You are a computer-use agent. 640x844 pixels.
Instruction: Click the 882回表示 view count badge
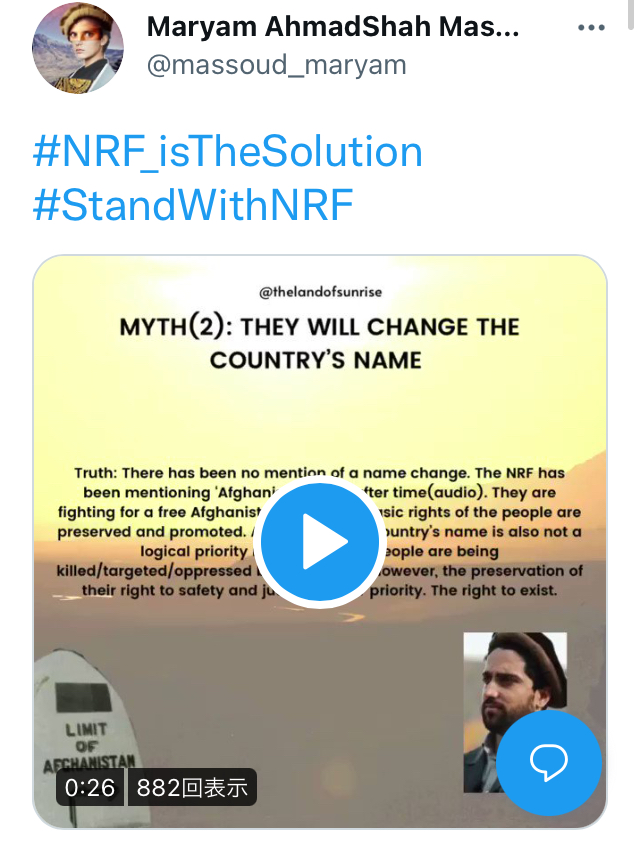click(x=192, y=787)
